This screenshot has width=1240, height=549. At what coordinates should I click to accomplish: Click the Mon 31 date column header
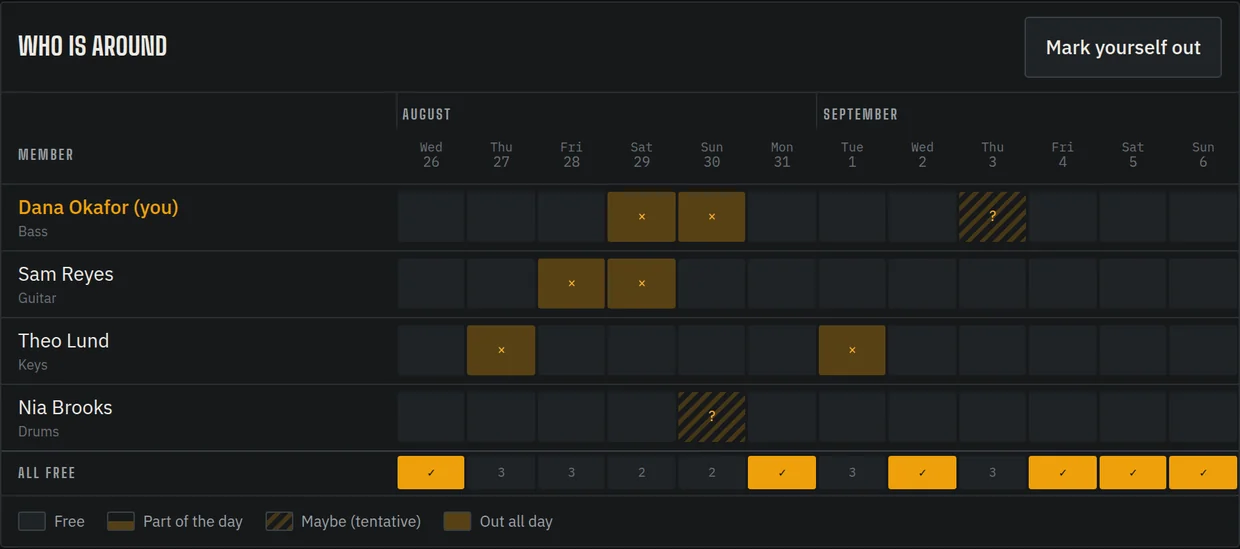[782, 154]
